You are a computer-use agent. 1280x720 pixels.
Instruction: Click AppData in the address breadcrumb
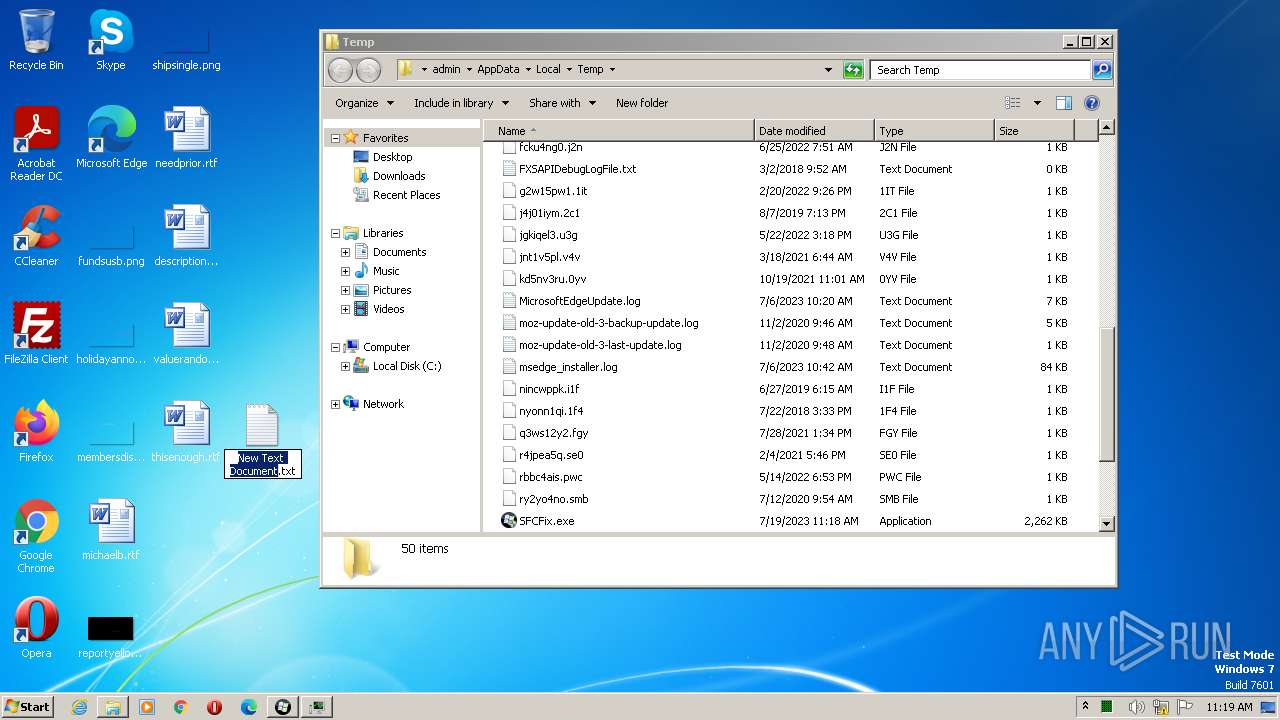(498, 70)
